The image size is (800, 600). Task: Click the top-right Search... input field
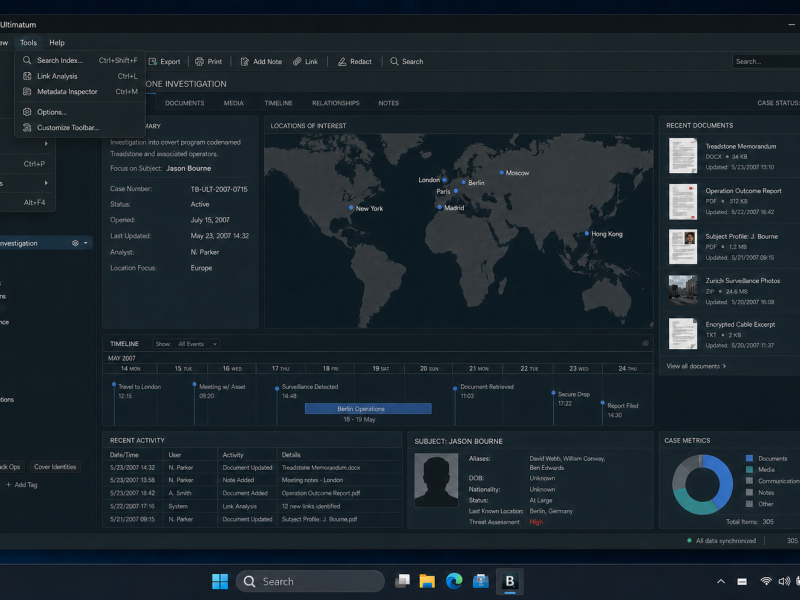pyautogui.click(x=766, y=61)
